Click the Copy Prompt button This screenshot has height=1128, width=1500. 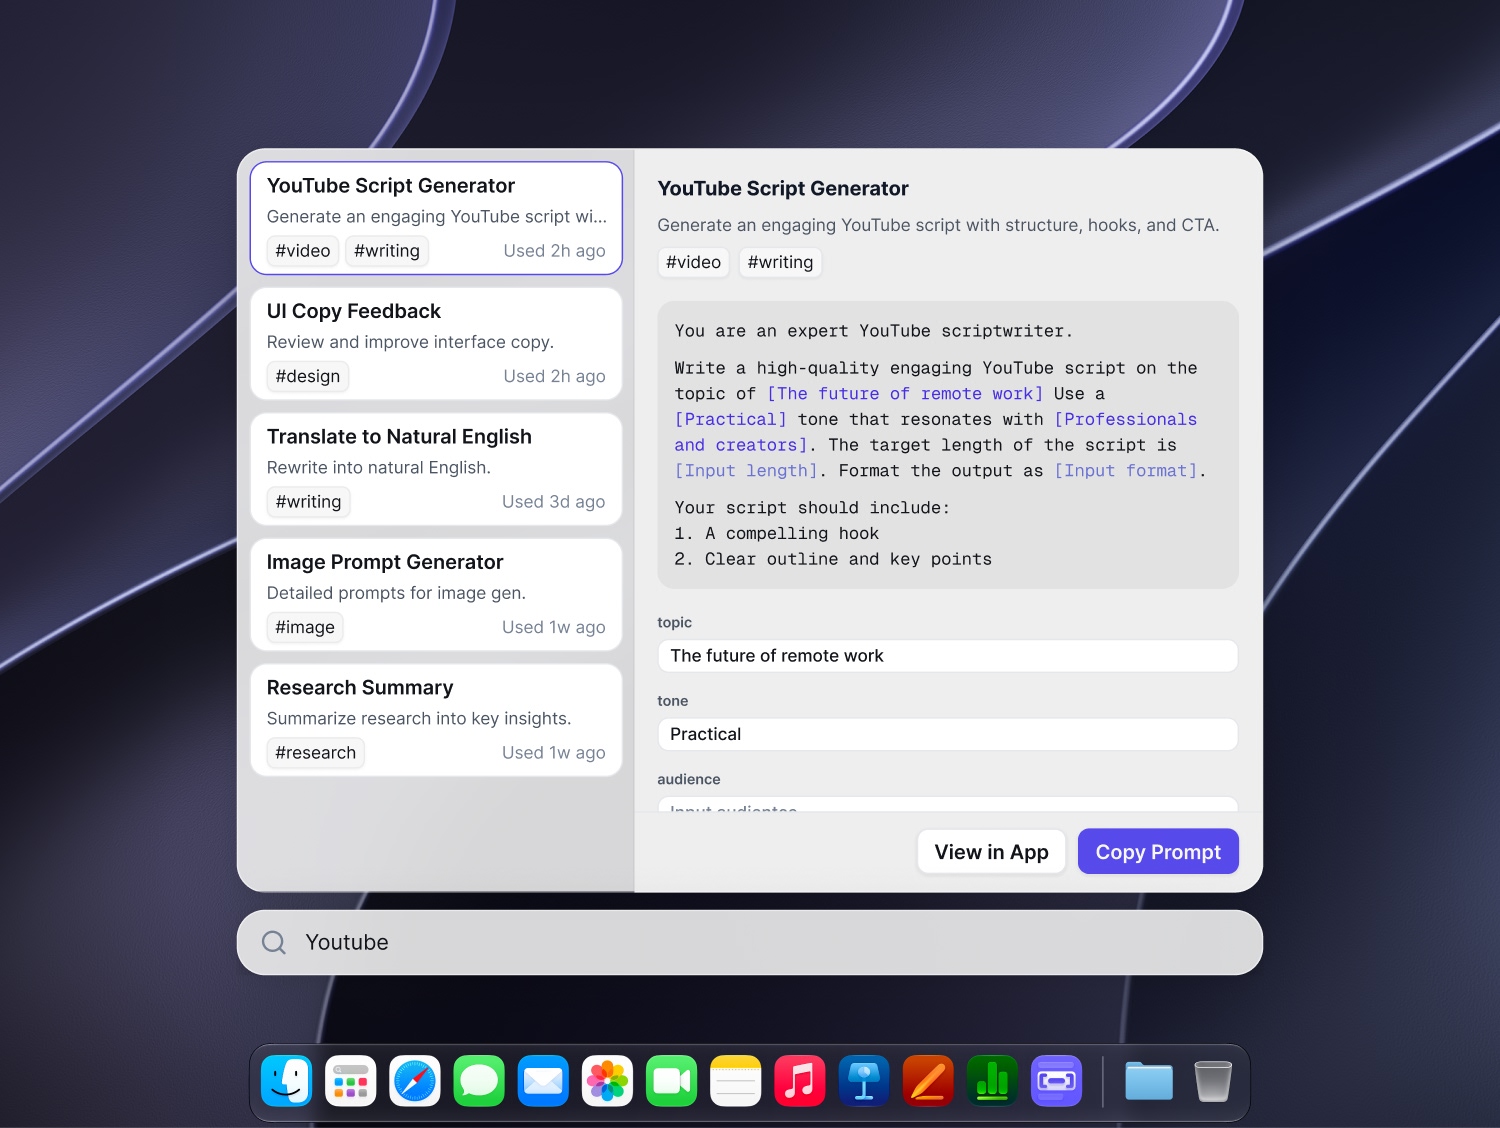(x=1158, y=852)
